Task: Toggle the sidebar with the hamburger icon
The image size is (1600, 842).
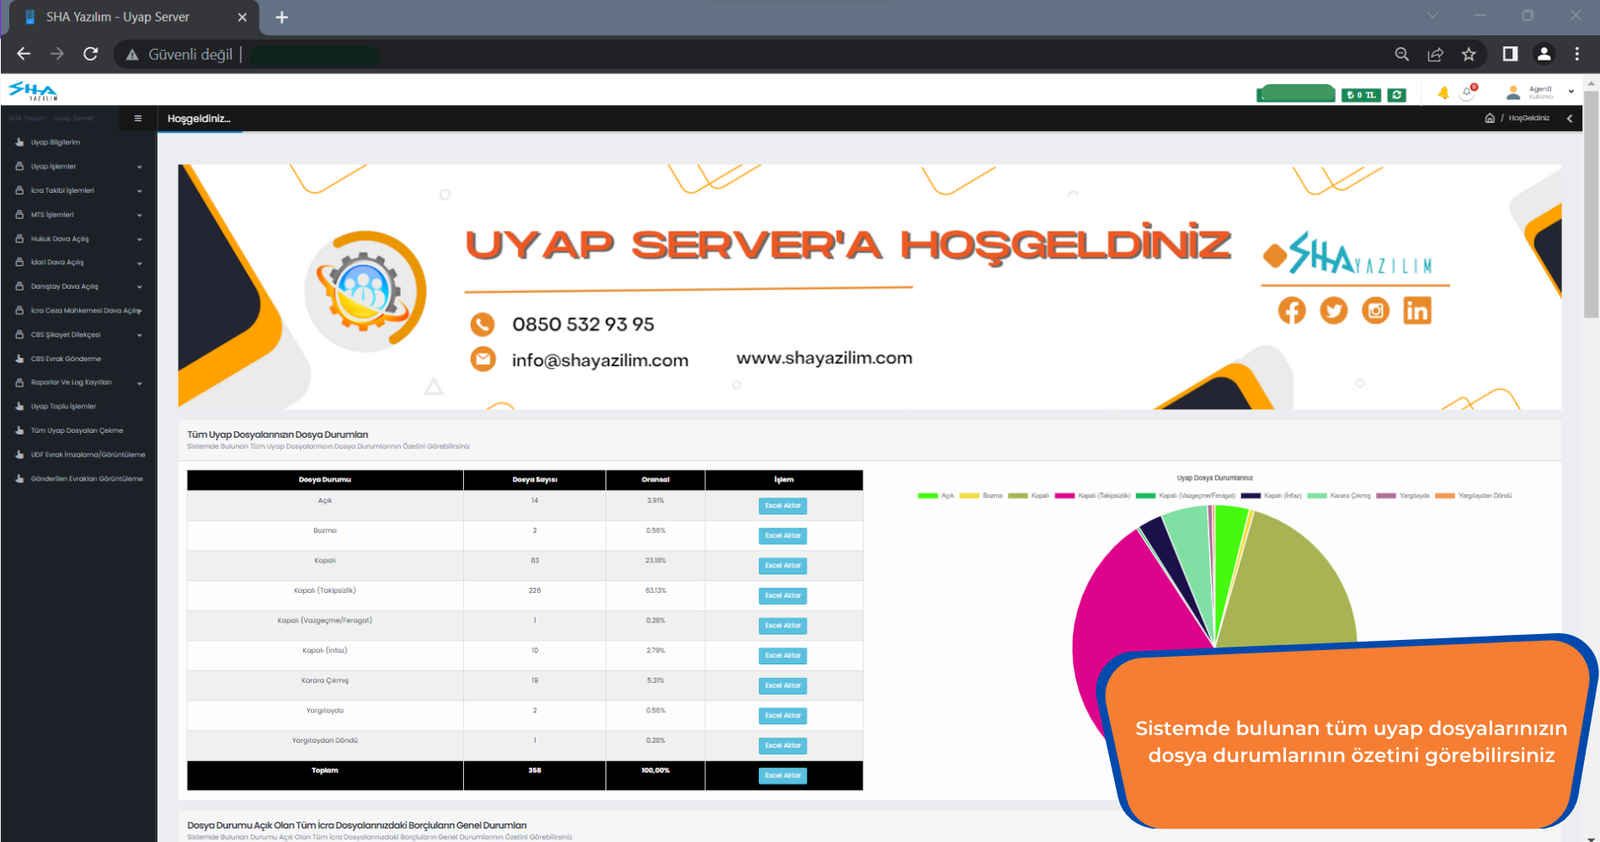Action: coord(138,118)
